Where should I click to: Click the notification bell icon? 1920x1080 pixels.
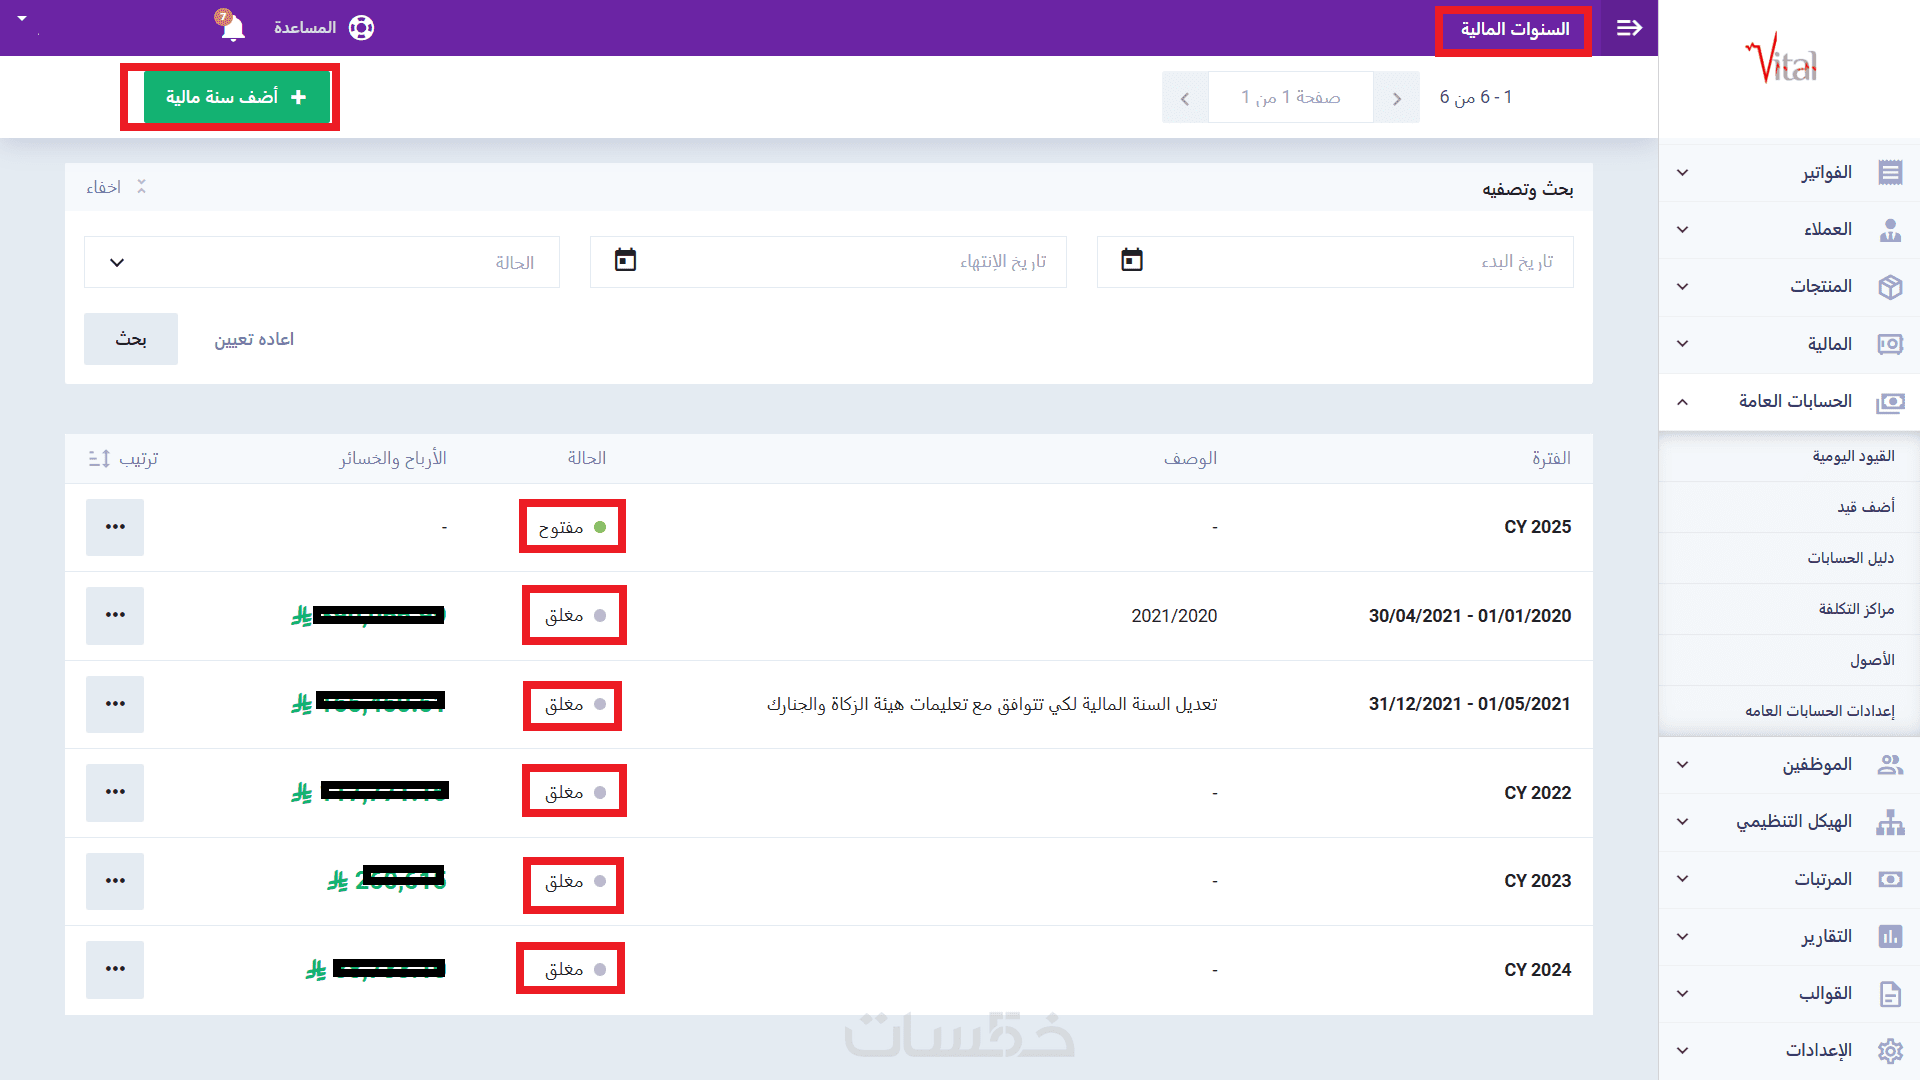coord(232,27)
